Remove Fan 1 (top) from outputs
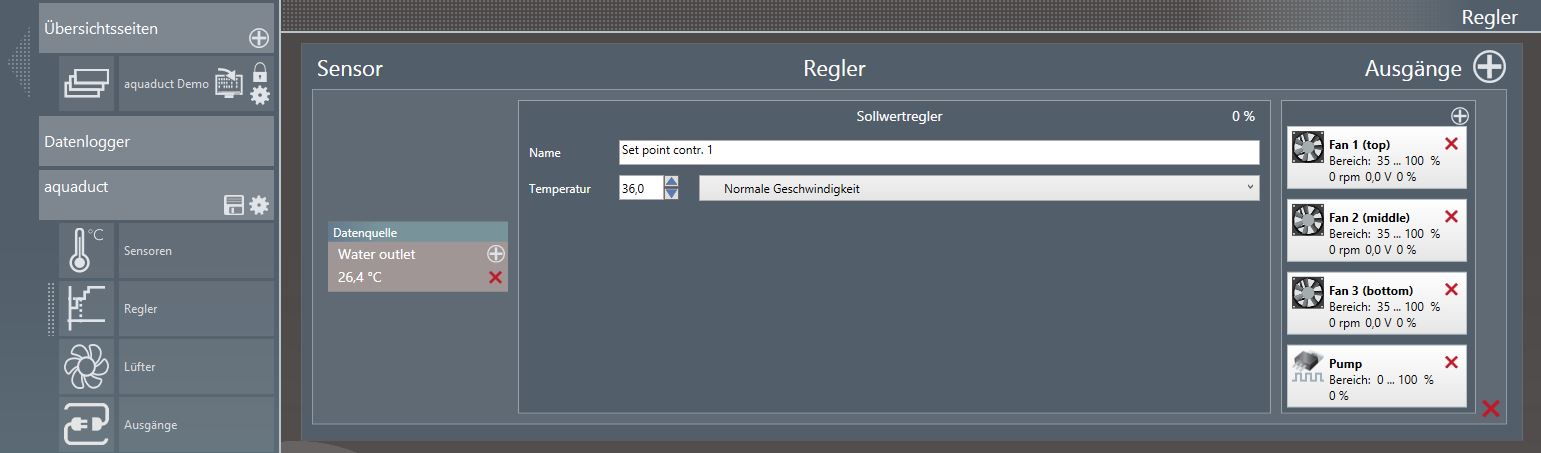This screenshot has height=453, width=1541. coord(1452,144)
